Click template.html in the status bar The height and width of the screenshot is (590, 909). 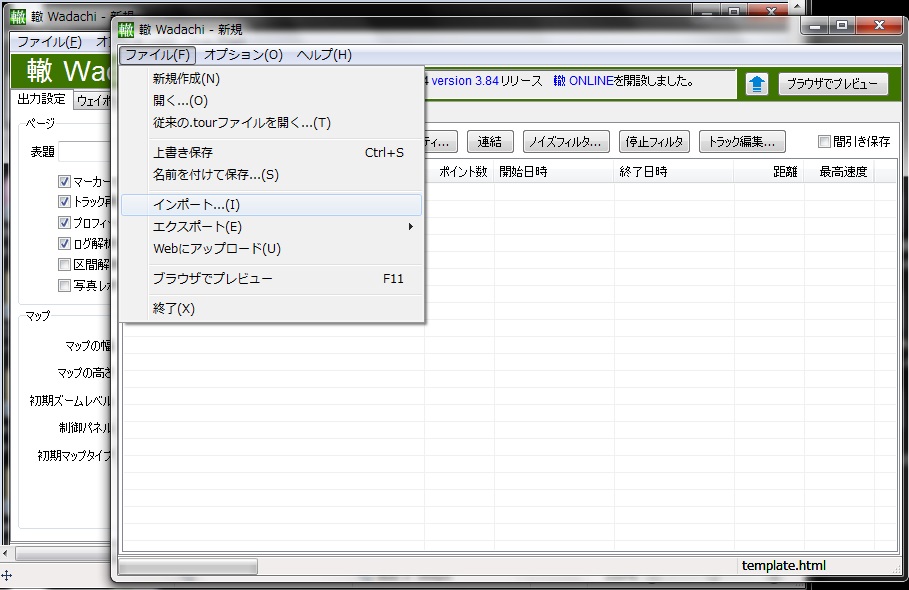pyautogui.click(x=784, y=565)
